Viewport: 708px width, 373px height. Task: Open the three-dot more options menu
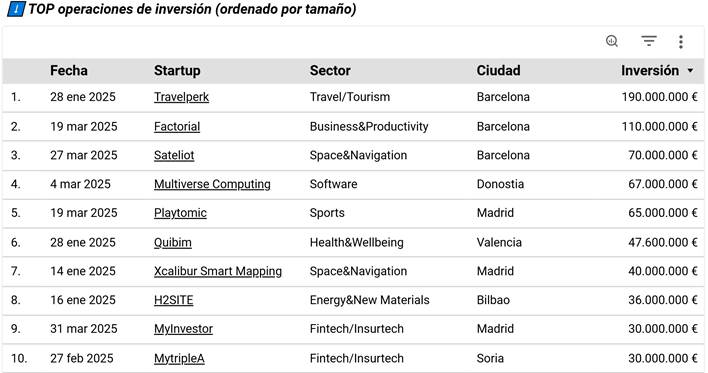point(680,42)
